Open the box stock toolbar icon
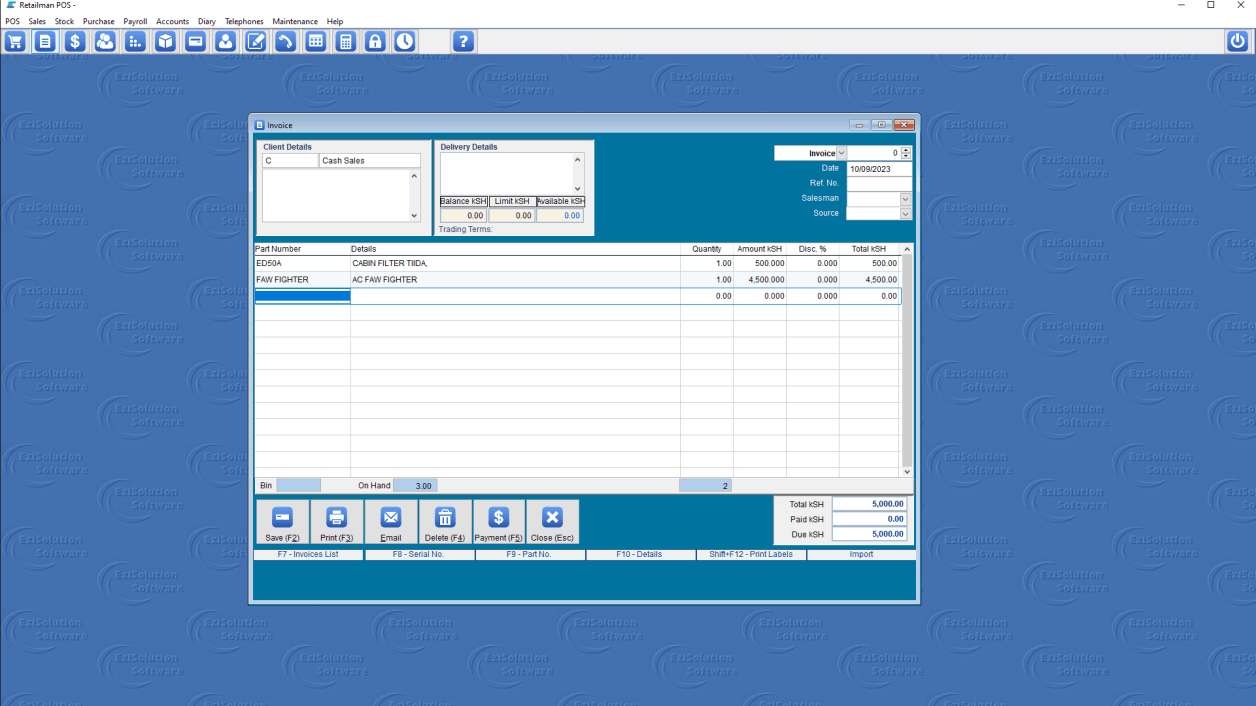Image resolution: width=1256 pixels, height=706 pixels. [x=165, y=41]
